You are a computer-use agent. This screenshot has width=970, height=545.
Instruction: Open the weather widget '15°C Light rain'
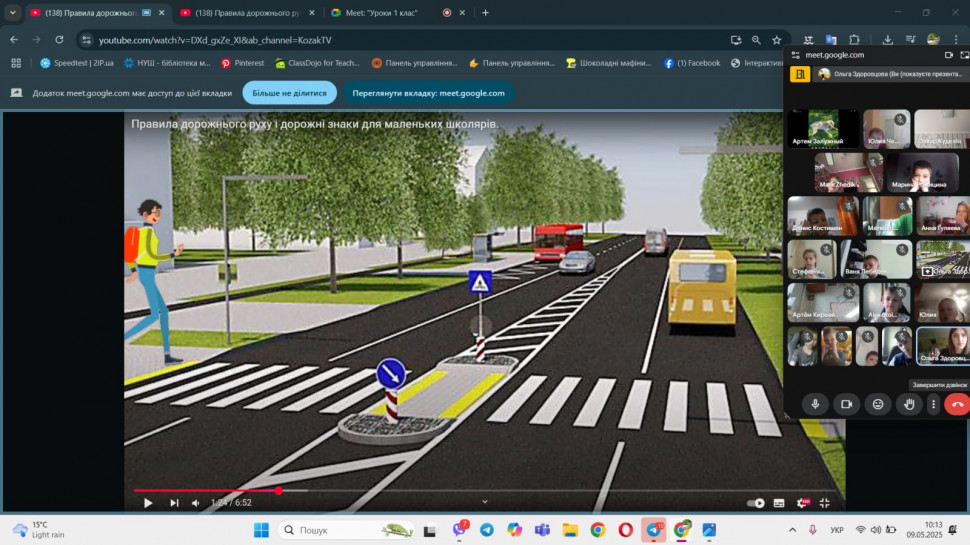pos(39,530)
